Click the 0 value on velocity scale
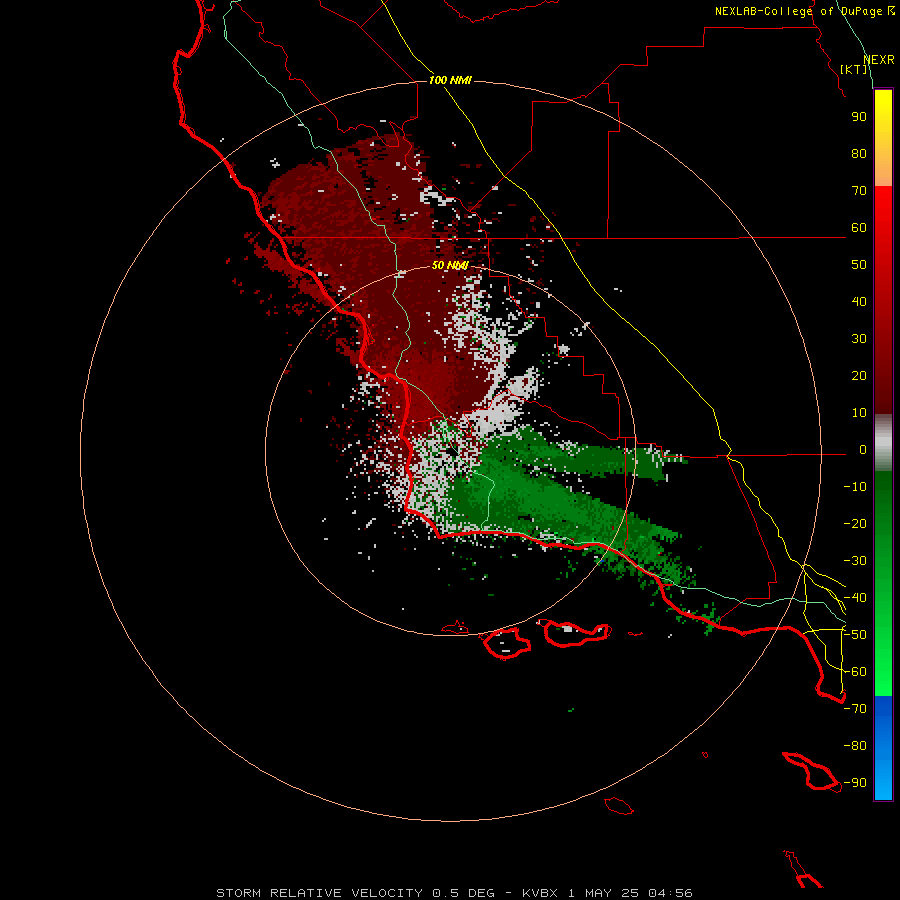The image size is (900, 900). coord(863,449)
